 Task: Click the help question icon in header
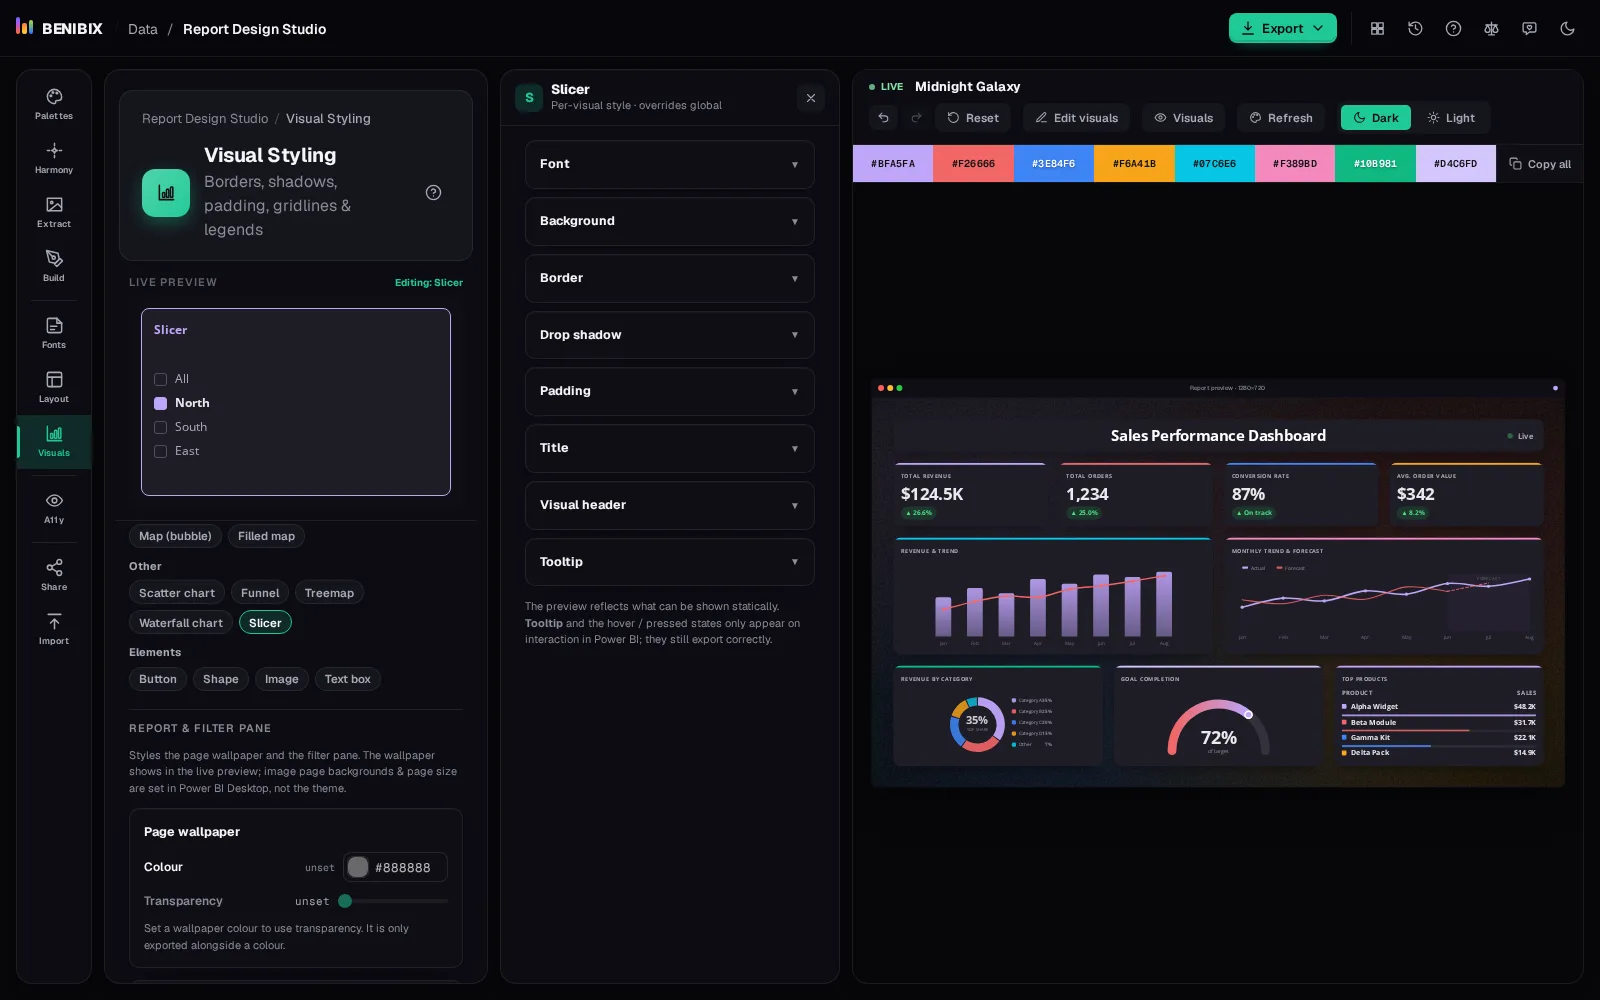1453,29
